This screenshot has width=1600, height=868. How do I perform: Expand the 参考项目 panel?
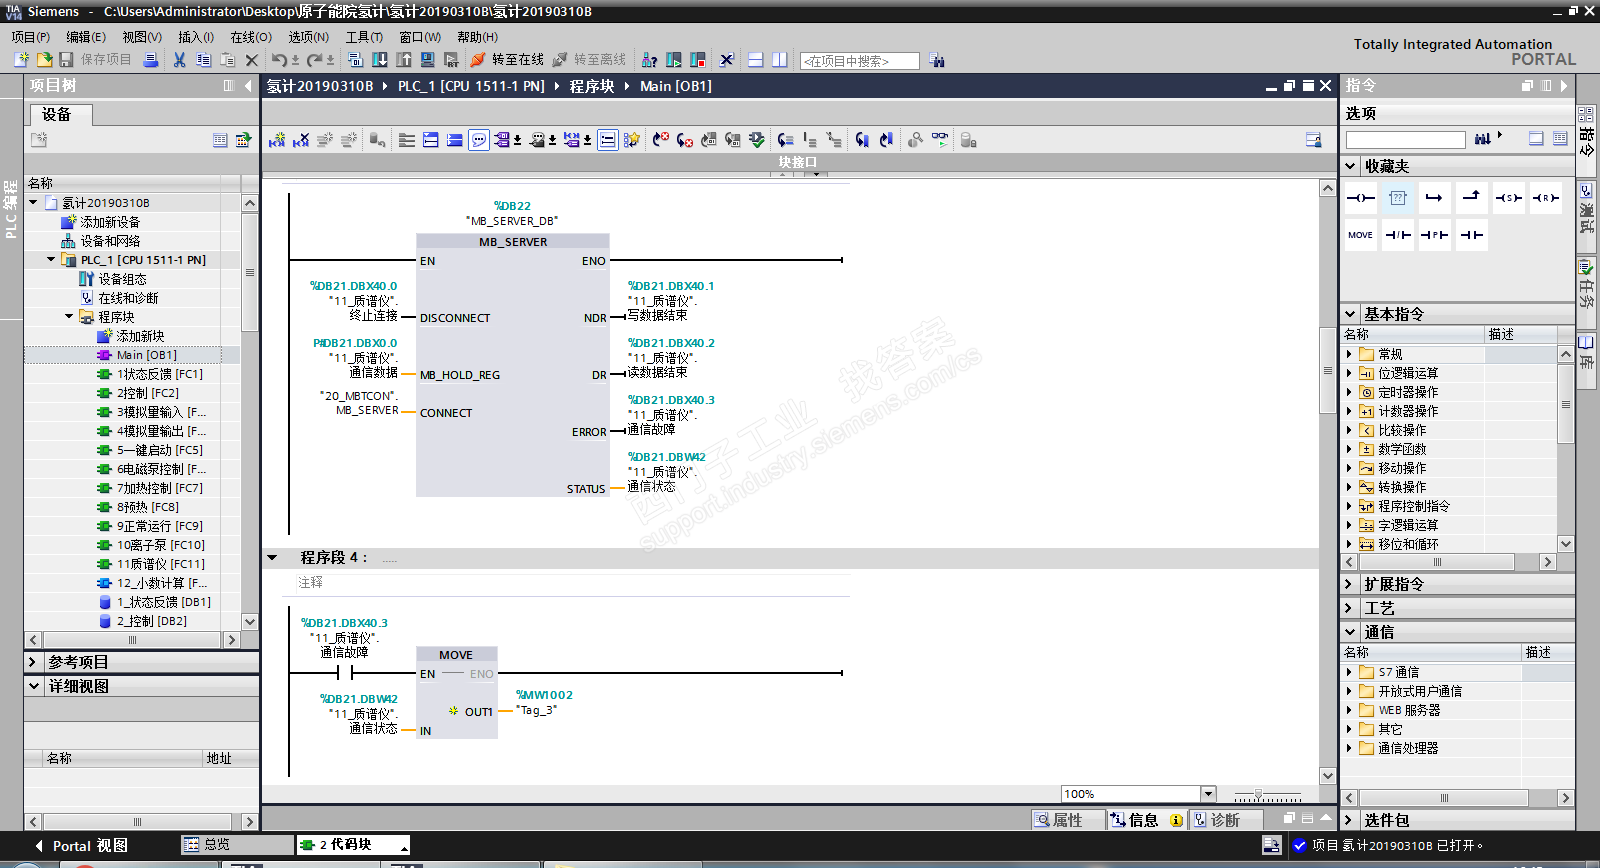(33, 662)
